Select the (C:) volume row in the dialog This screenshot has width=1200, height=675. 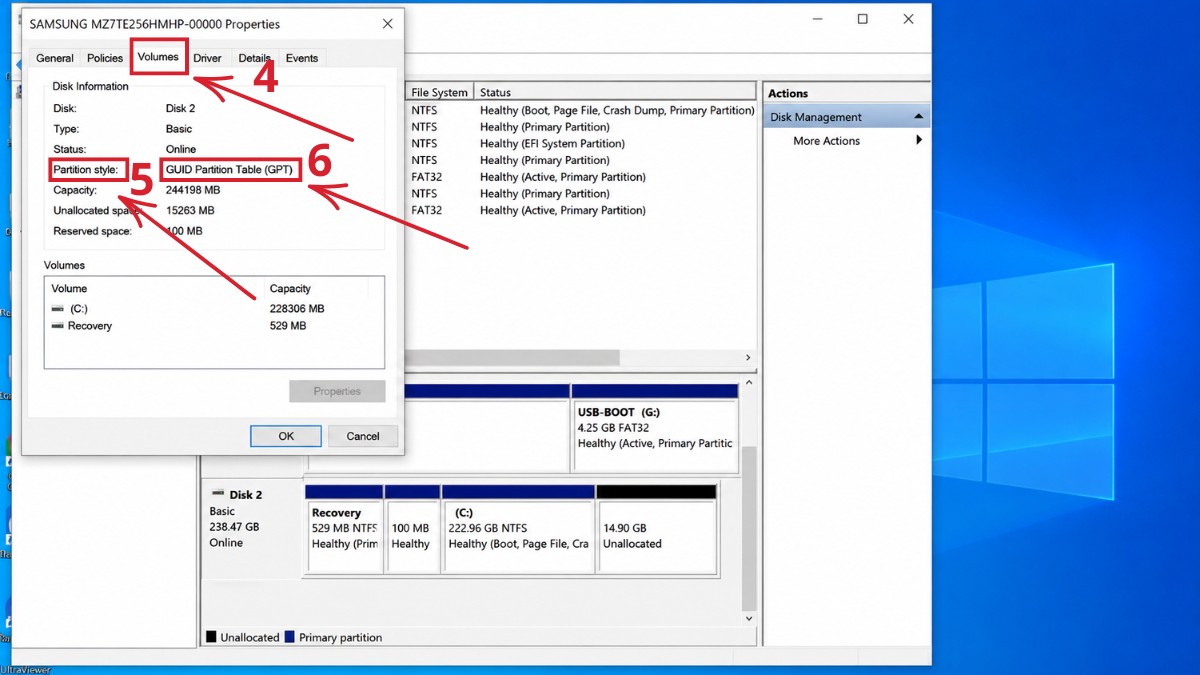tap(216, 309)
